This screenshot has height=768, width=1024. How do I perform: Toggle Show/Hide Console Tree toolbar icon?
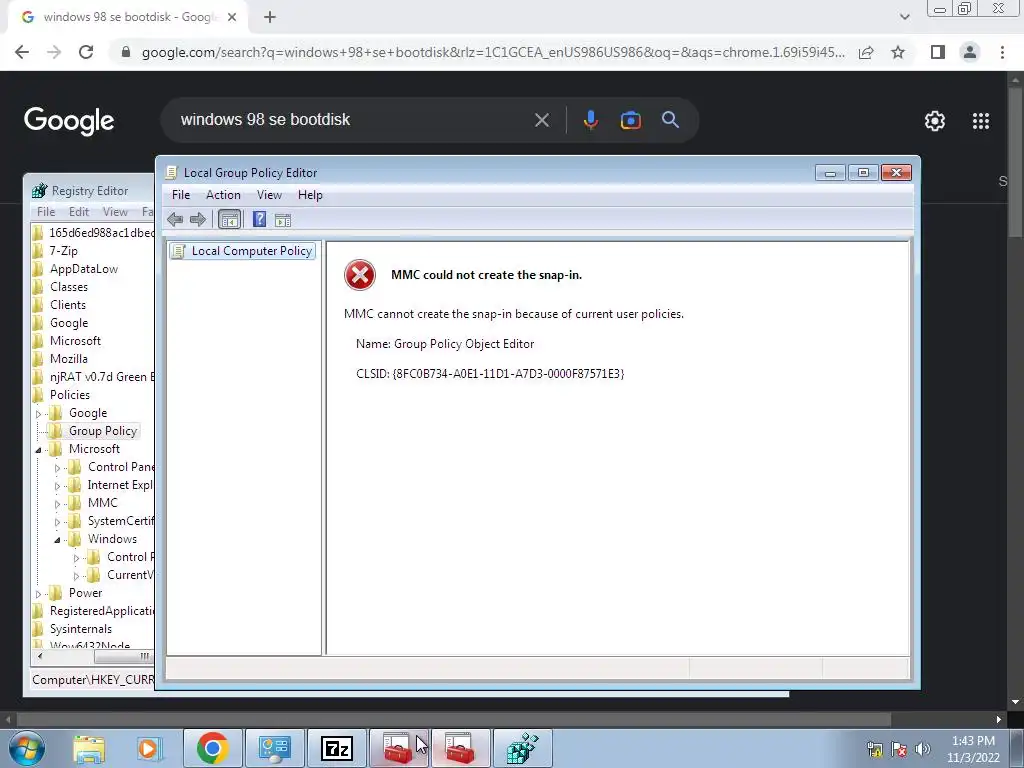pos(229,219)
